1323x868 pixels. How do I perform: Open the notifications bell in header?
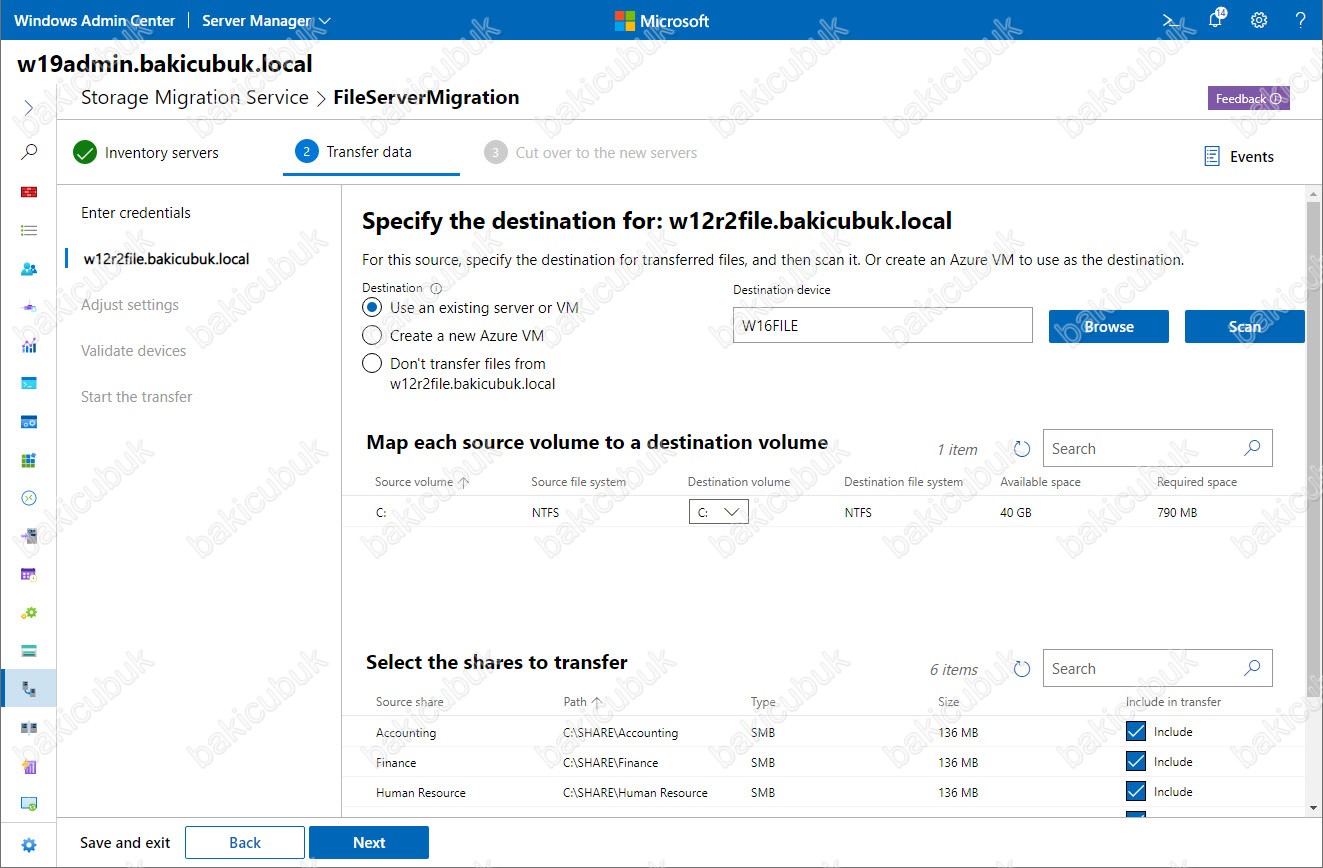pyautogui.click(x=1215, y=20)
